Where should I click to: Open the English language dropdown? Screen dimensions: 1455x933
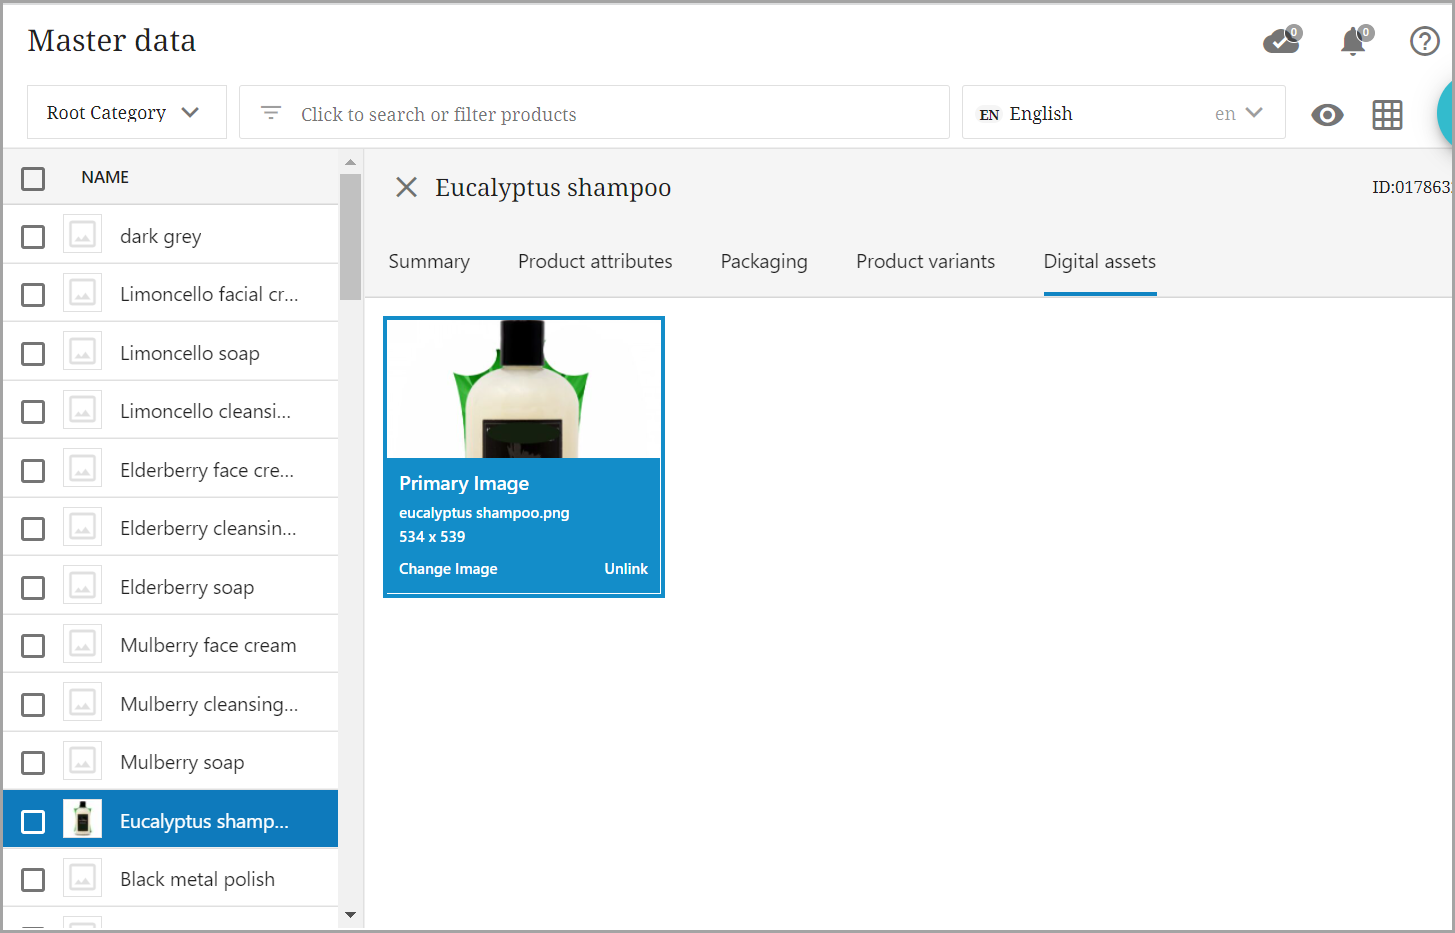pyautogui.click(x=1122, y=113)
